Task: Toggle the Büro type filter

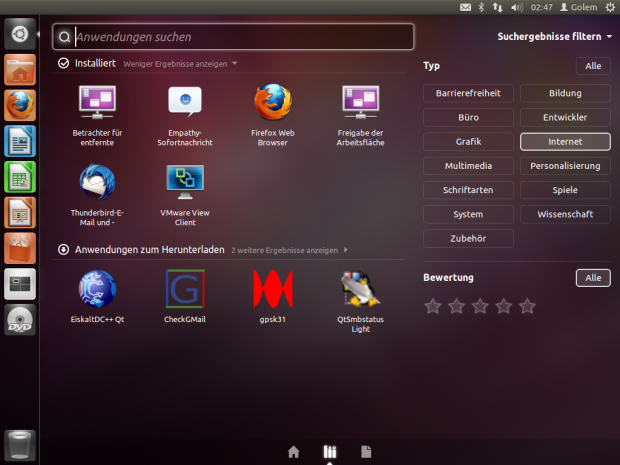Action: (468, 117)
